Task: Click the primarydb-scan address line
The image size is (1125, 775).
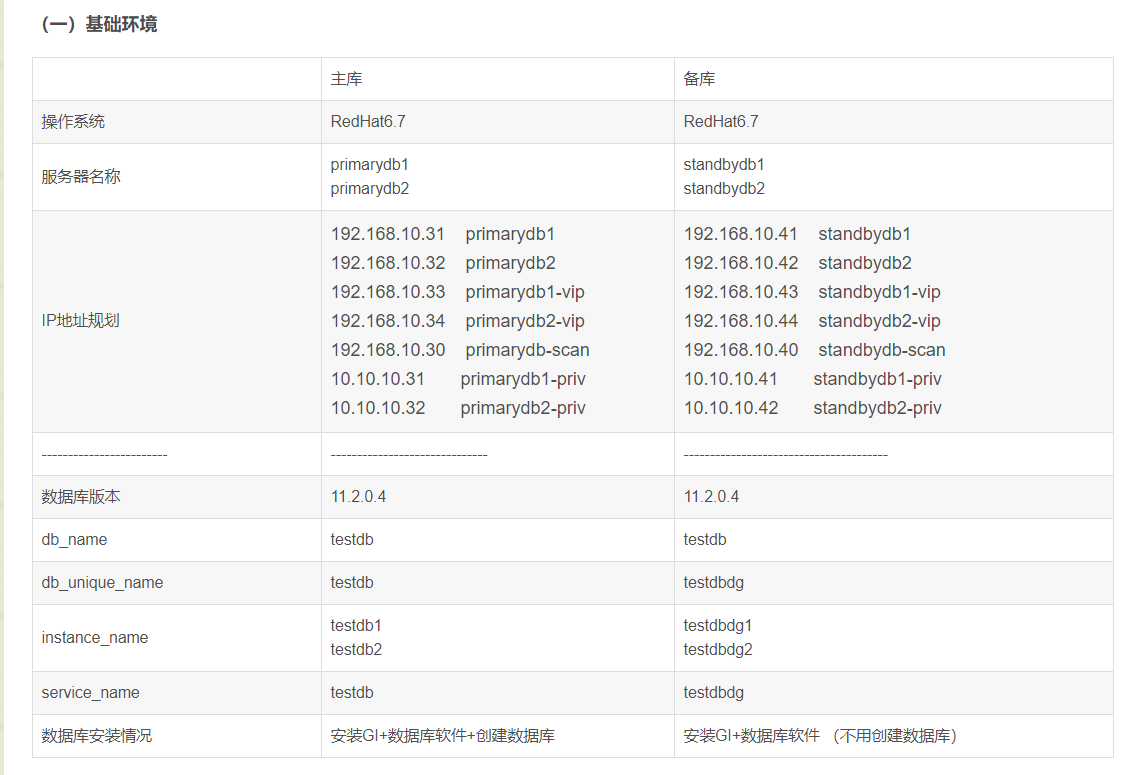Action: [x=461, y=350]
